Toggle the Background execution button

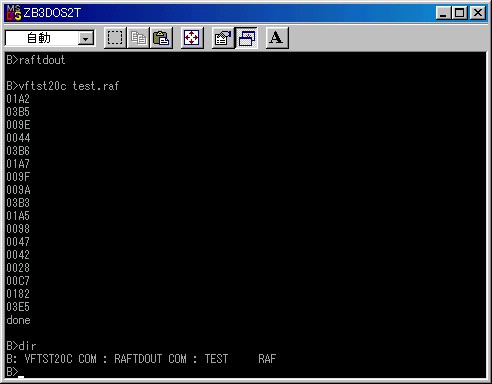[x=246, y=38]
